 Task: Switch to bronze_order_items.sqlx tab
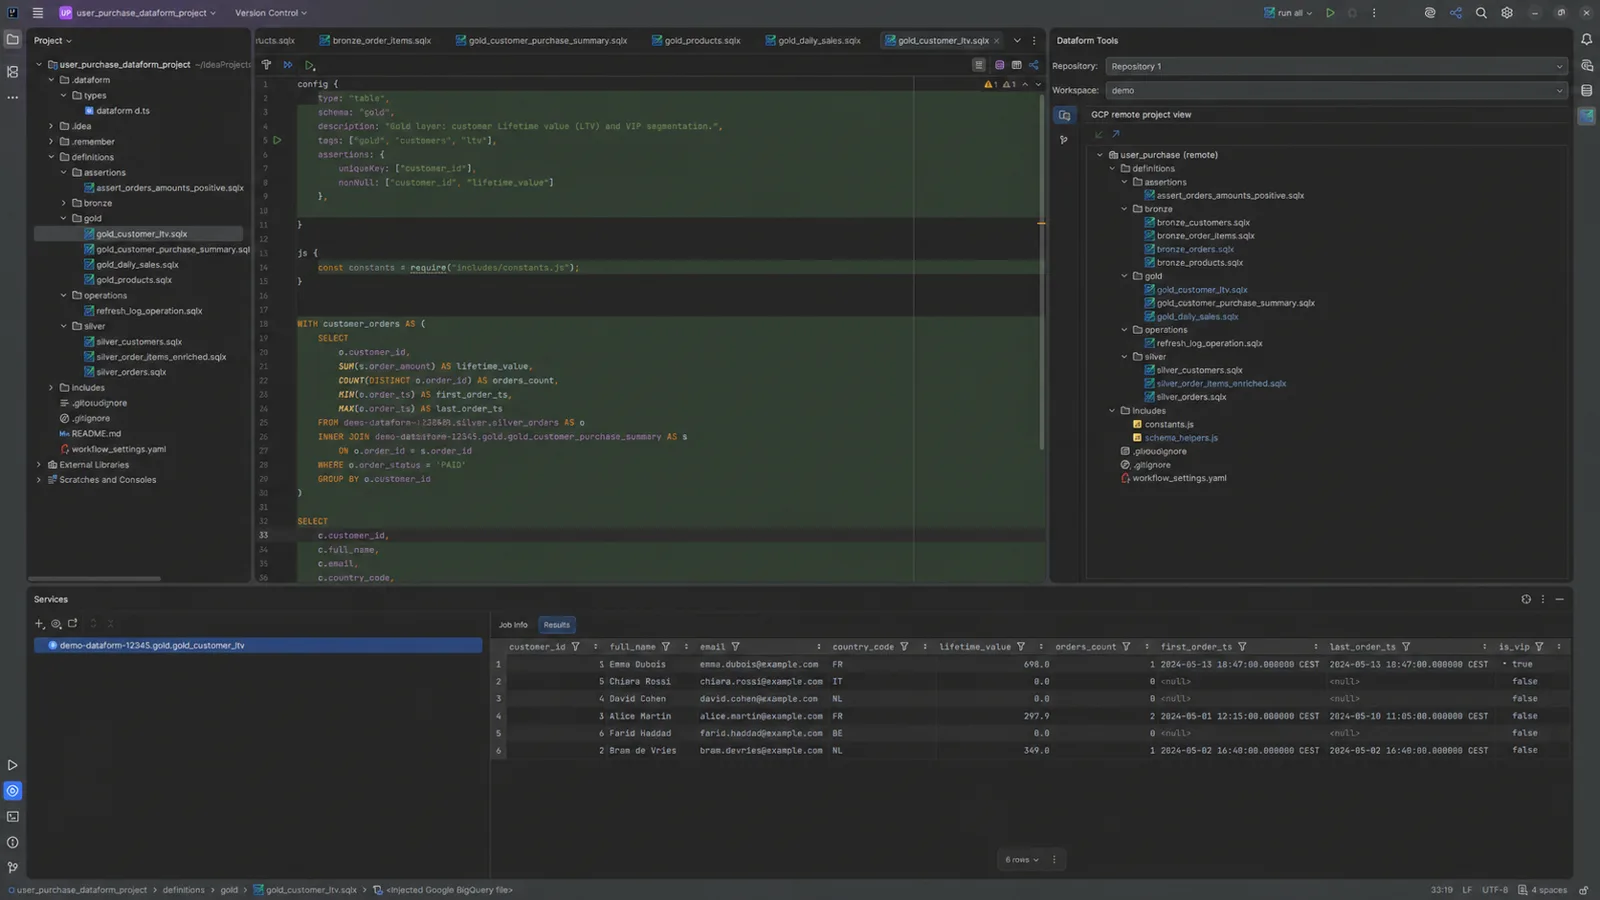pyautogui.click(x=375, y=41)
